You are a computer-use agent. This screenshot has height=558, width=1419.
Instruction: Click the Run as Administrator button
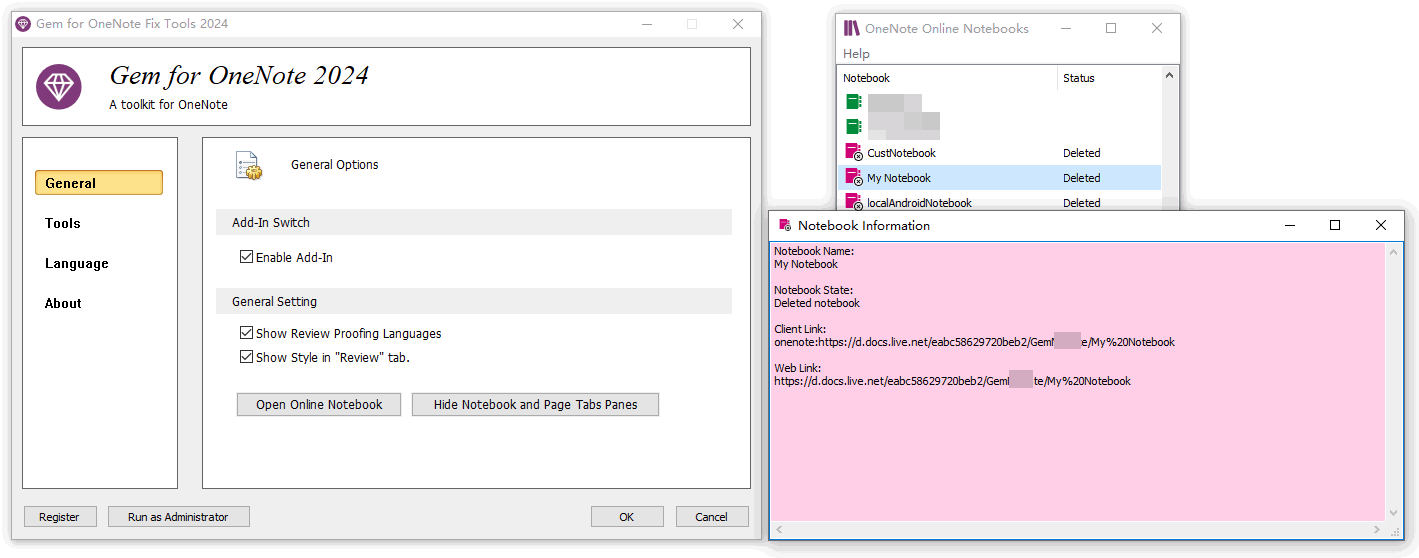(x=178, y=517)
